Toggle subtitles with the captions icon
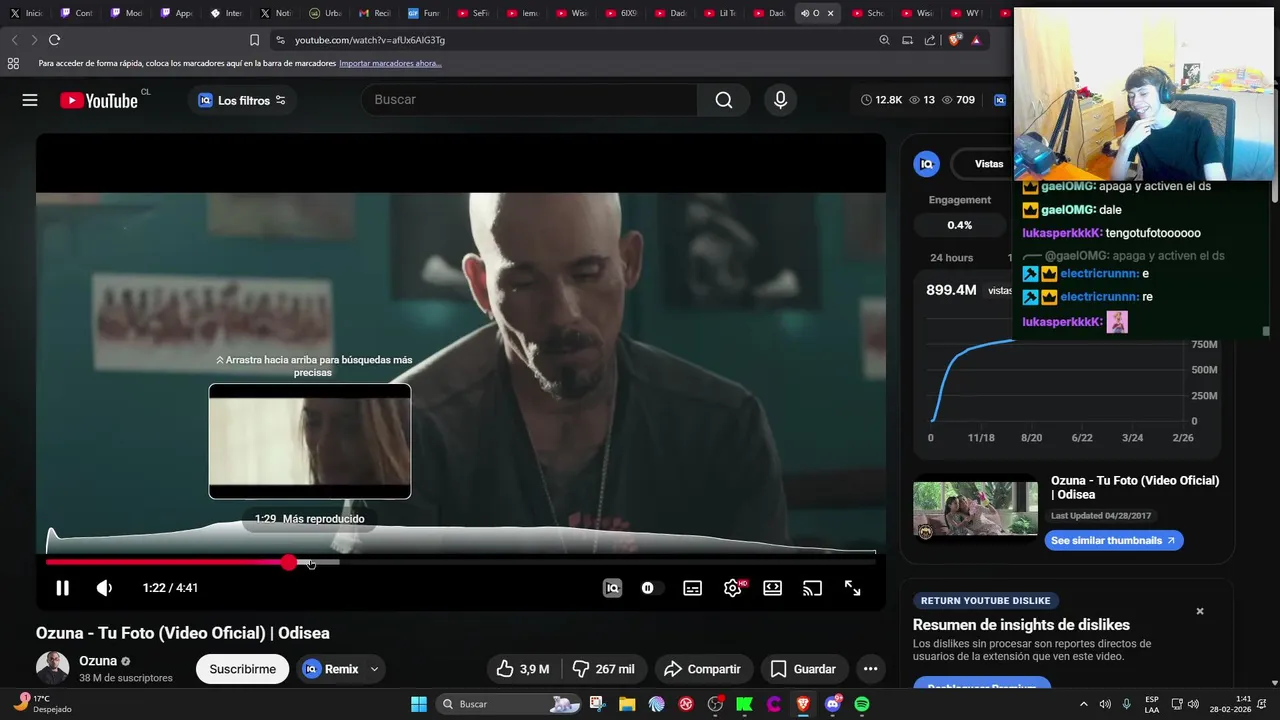This screenshot has height=720, width=1280. 692,588
